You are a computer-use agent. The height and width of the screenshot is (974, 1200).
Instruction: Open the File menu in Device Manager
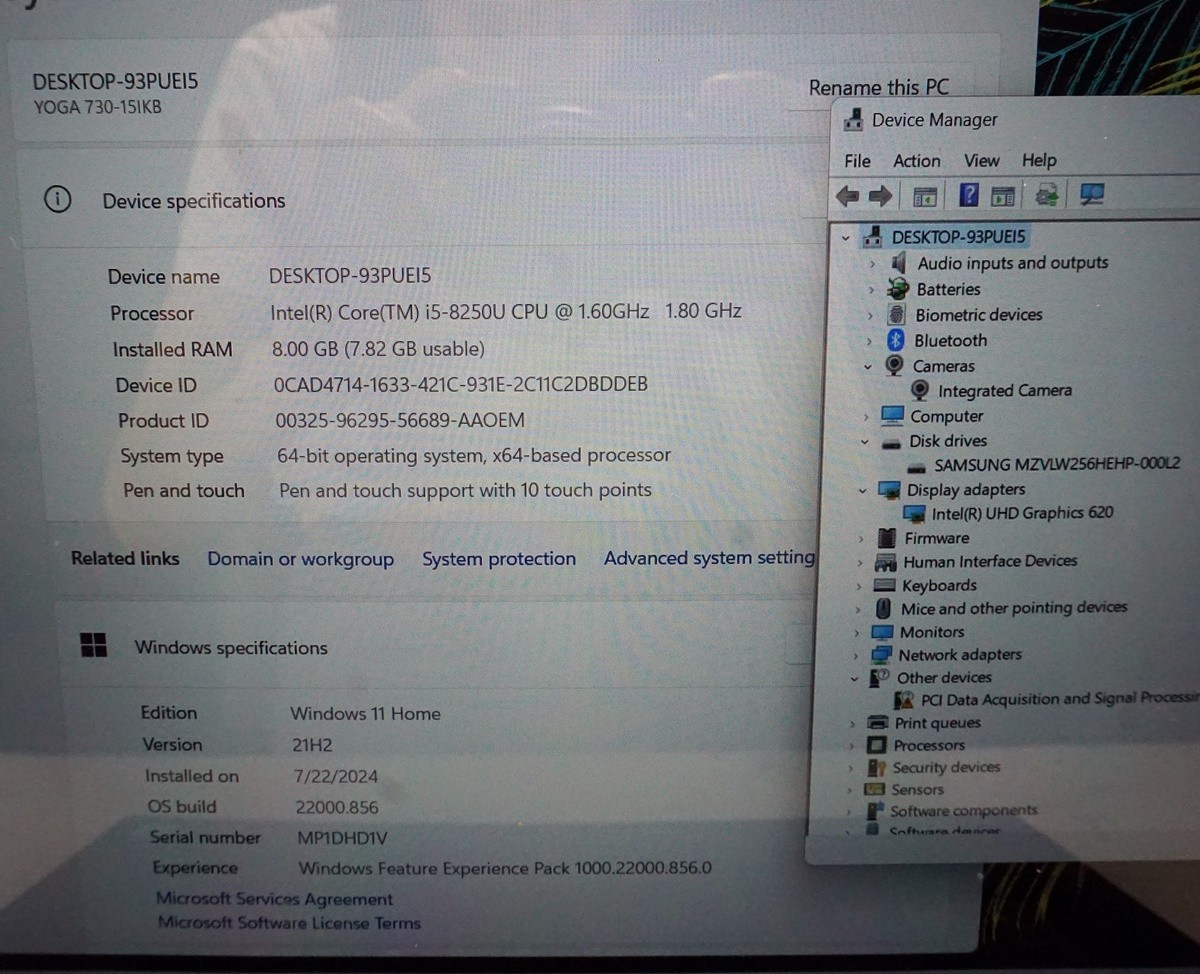tap(857, 161)
